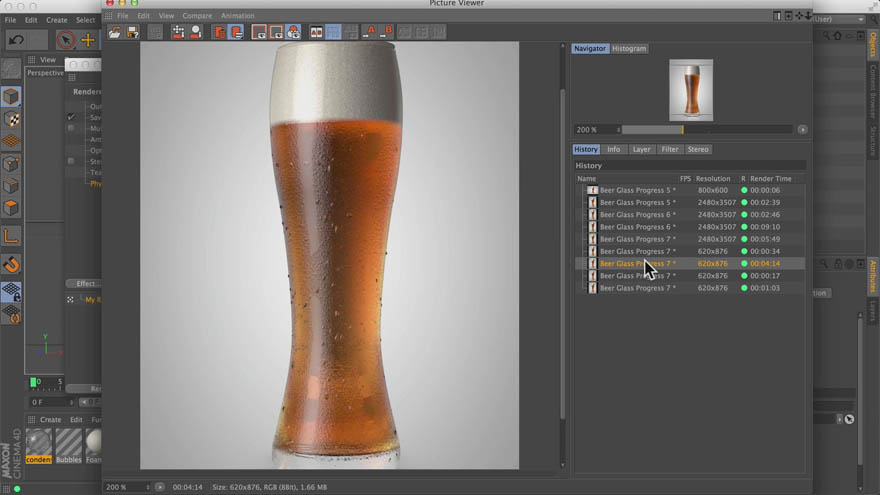Activate Texture mode checkered cube icon
The height and width of the screenshot is (495, 880).
(x=11, y=119)
